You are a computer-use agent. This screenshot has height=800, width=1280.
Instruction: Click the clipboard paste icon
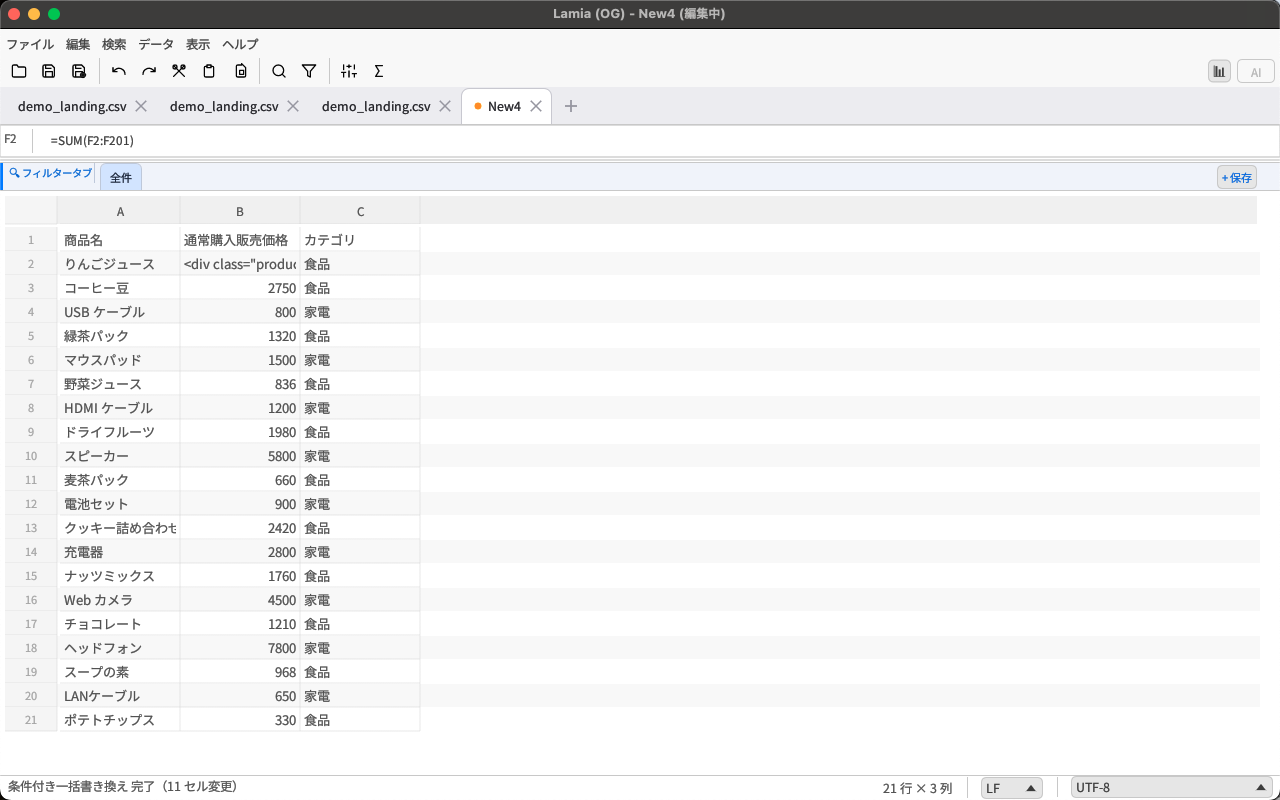tap(209, 71)
